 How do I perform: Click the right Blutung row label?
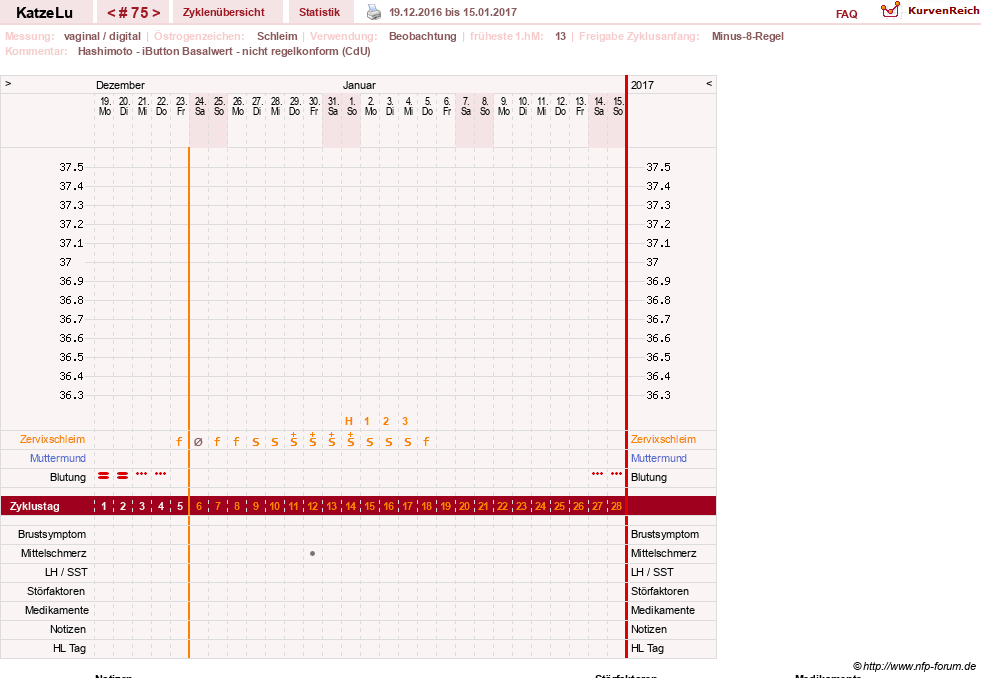(x=649, y=477)
